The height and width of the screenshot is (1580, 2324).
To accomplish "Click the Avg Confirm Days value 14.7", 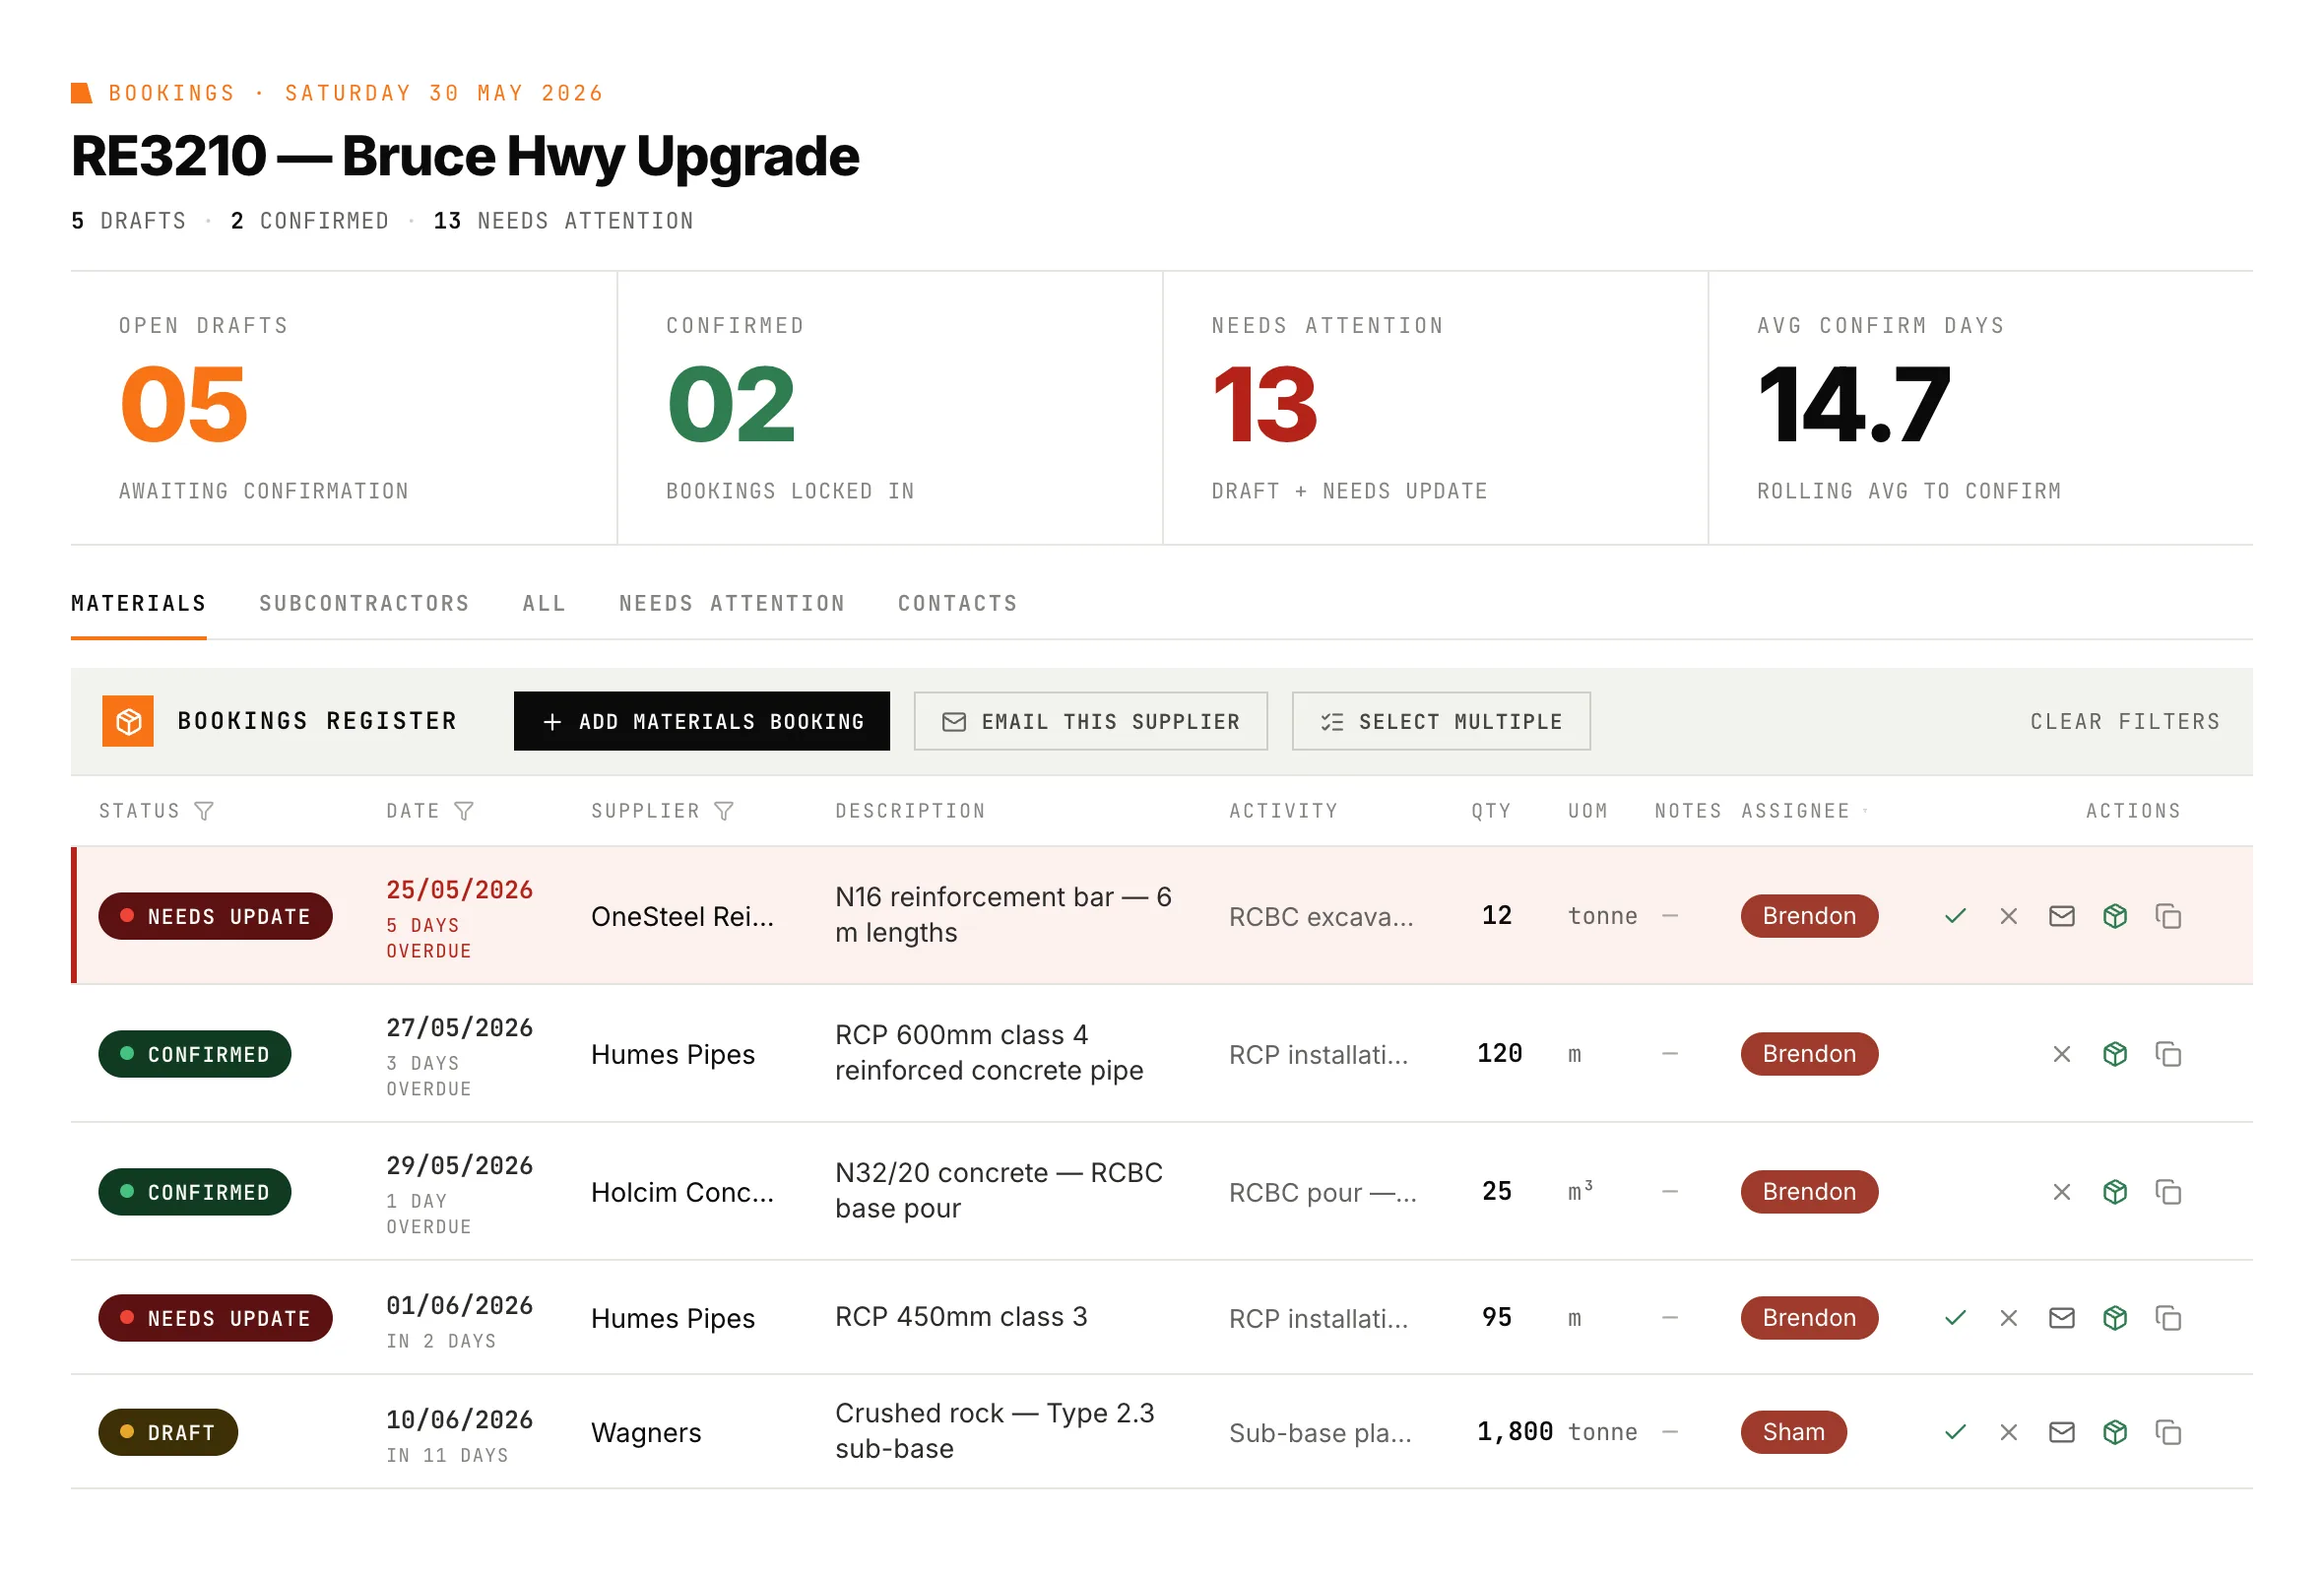I will pyautogui.click(x=1854, y=404).
